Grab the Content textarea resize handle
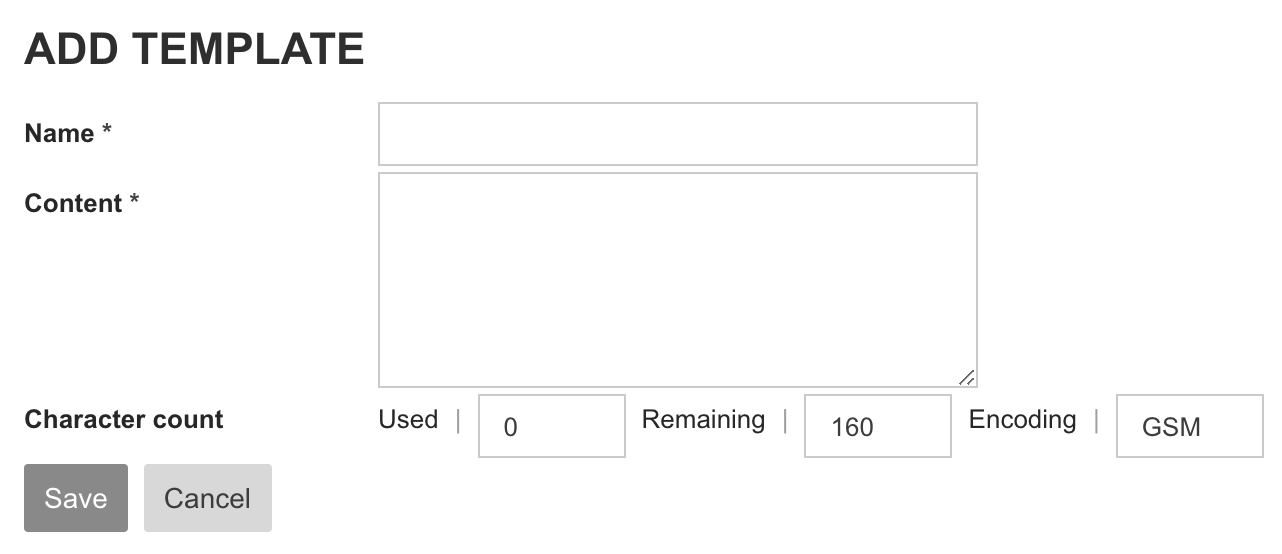The image size is (1282, 554). coord(967,377)
